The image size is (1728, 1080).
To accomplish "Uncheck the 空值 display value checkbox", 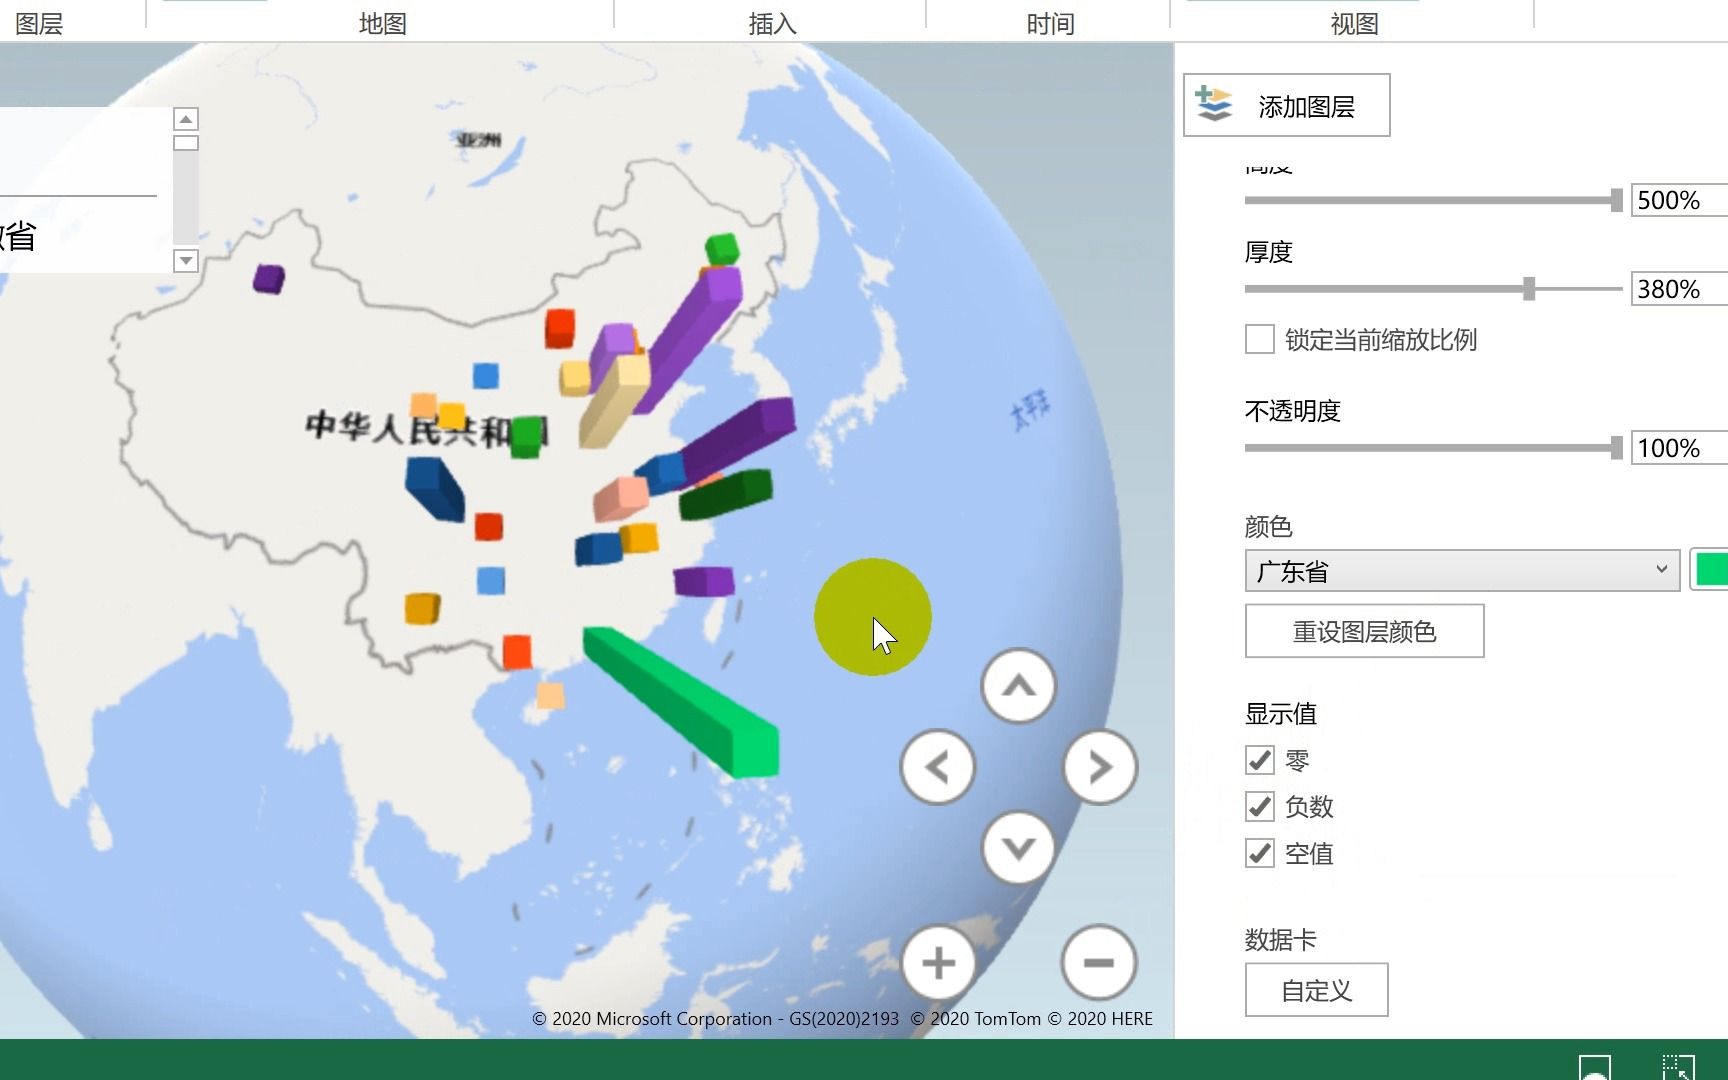I will (1260, 853).
